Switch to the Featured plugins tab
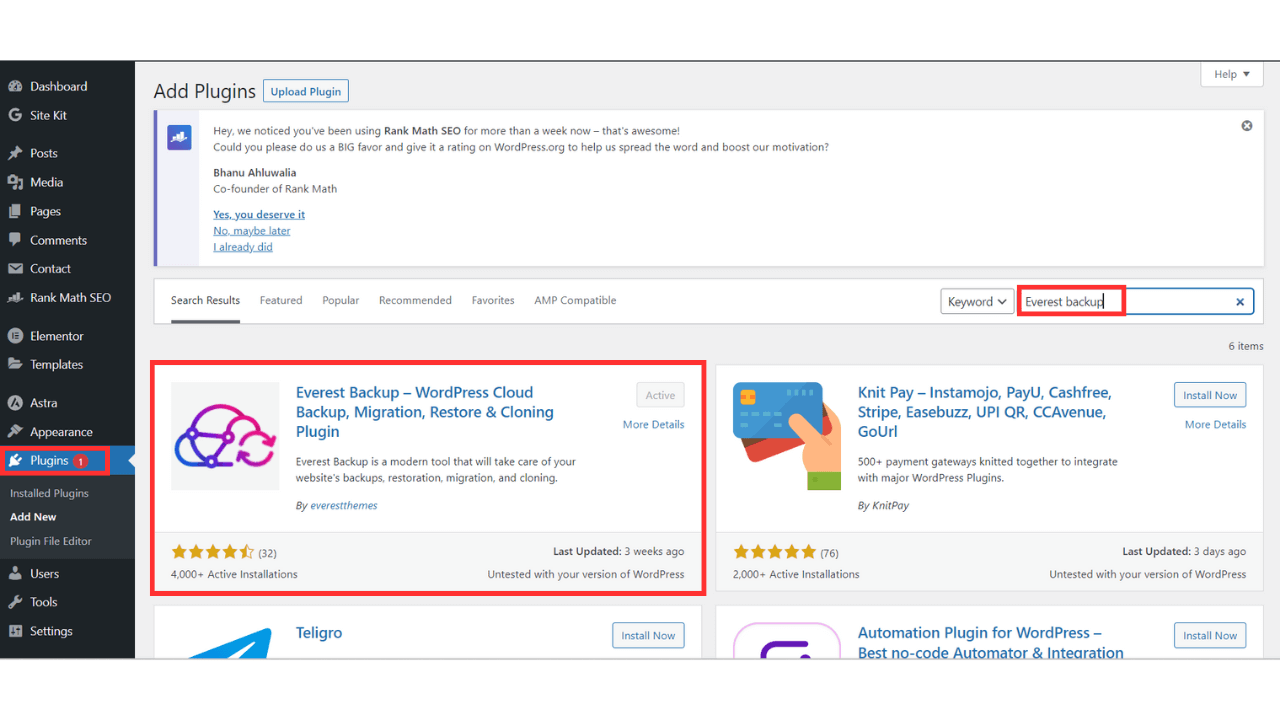Image resolution: width=1280 pixels, height=720 pixels. coord(281,300)
